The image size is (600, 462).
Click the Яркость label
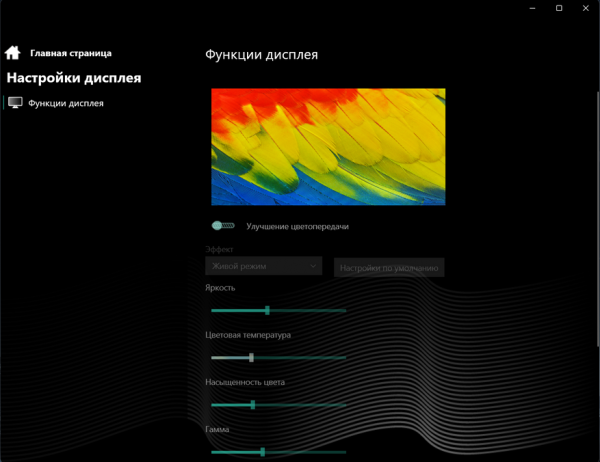tap(220, 288)
